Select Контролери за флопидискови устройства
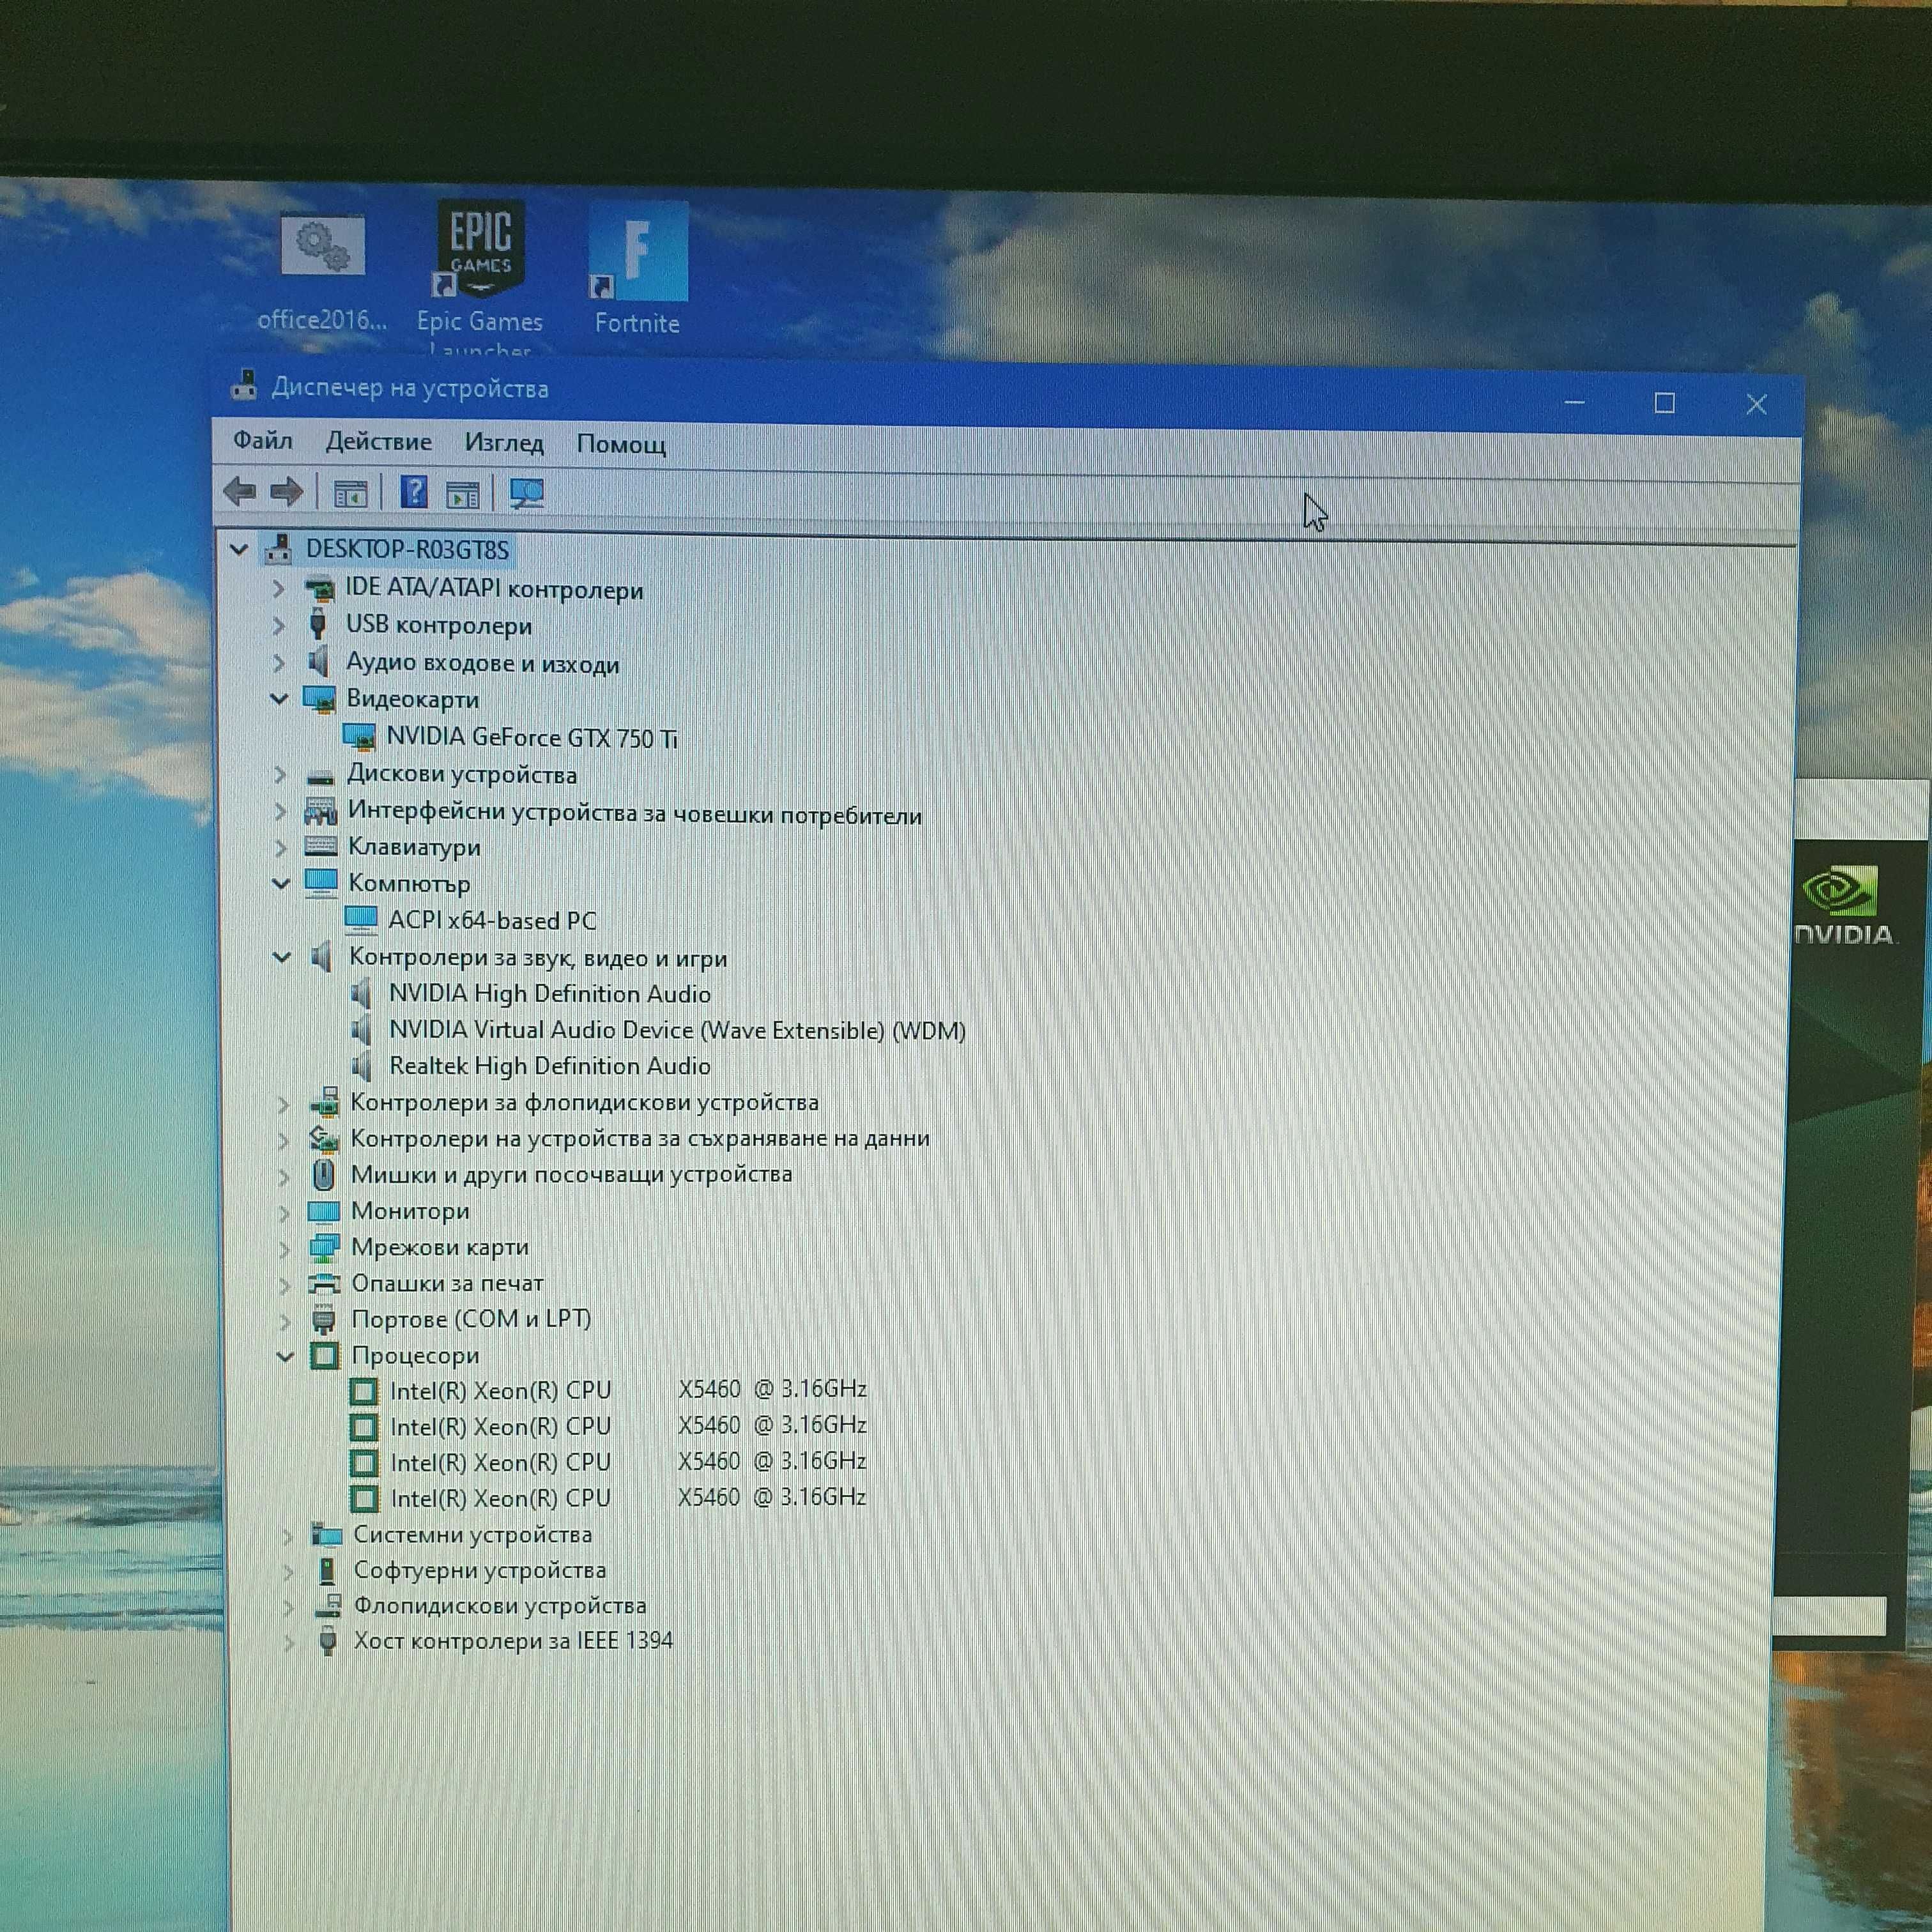Viewport: 1932px width, 1932px height. pos(584,1102)
